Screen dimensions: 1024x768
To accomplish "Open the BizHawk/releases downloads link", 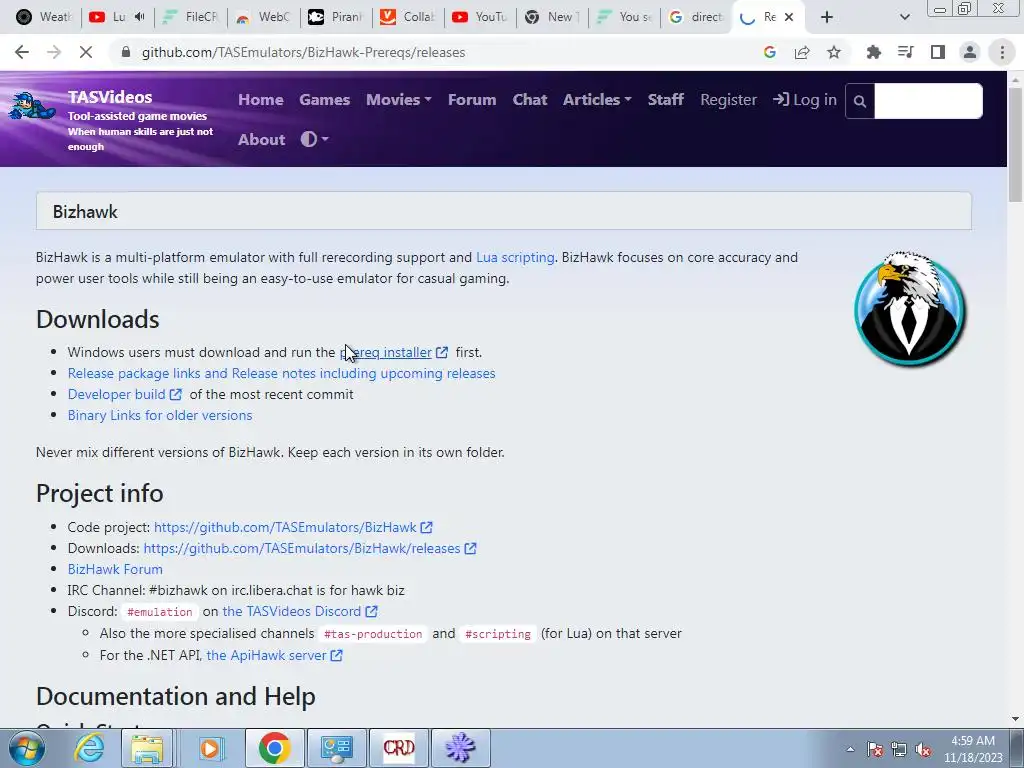I will tap(310, 548).
